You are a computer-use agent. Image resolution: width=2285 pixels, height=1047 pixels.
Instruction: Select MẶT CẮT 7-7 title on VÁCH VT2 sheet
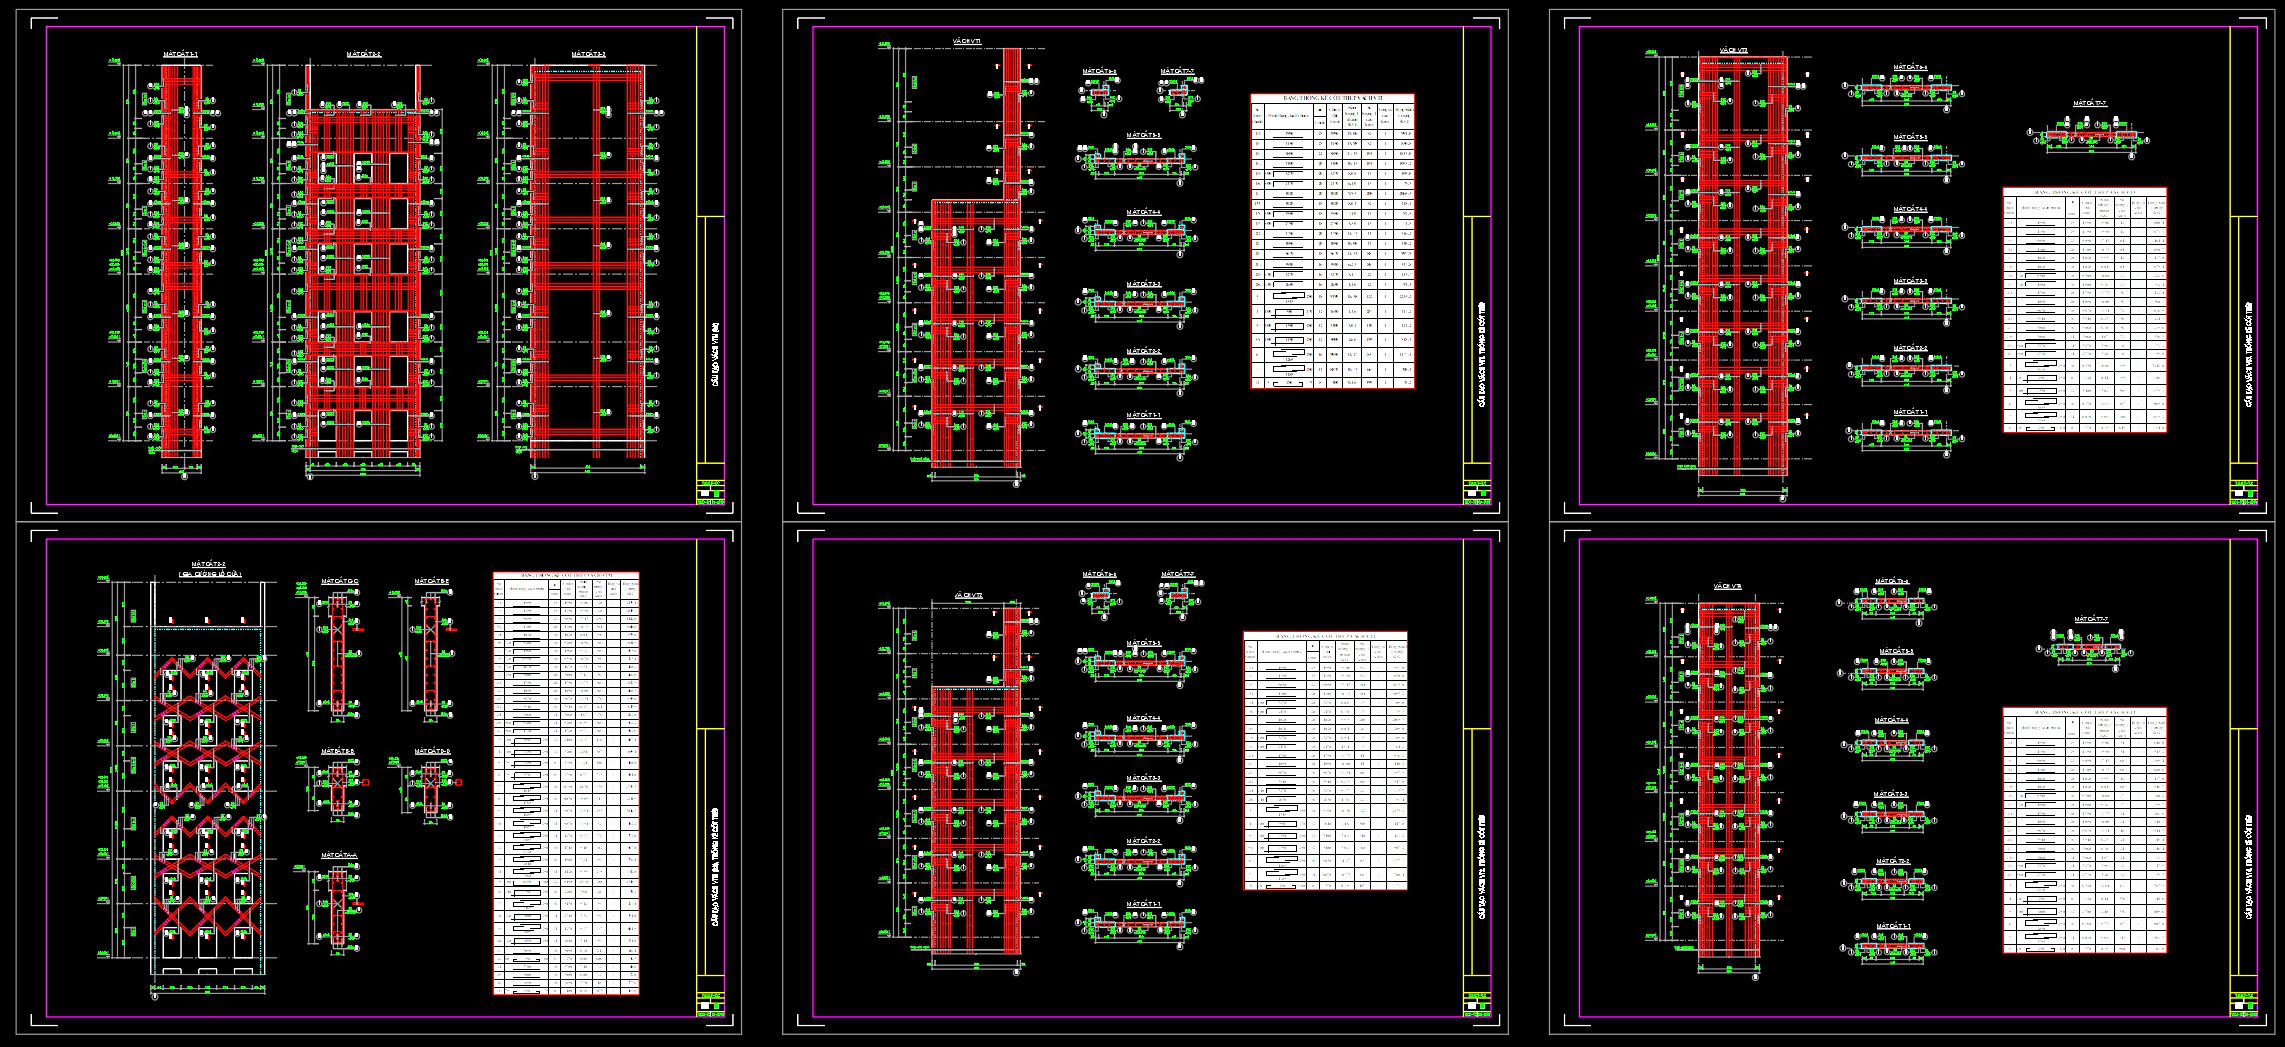coord(1177,574)
